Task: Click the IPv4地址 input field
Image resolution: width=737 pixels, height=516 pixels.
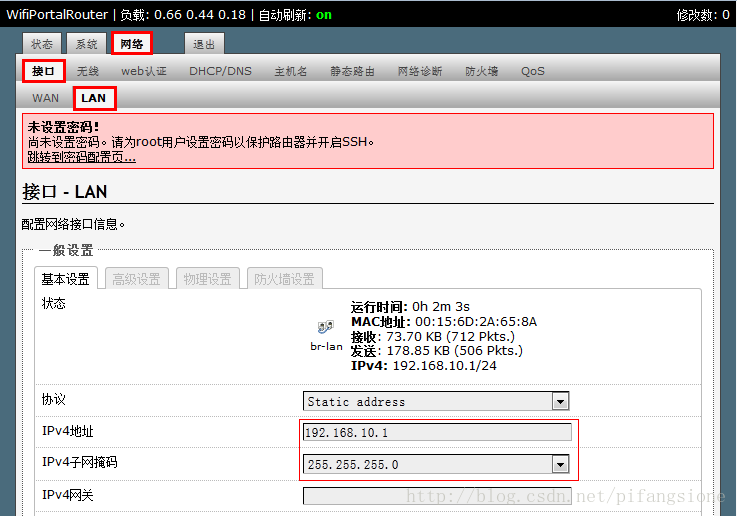Action: 437,432
